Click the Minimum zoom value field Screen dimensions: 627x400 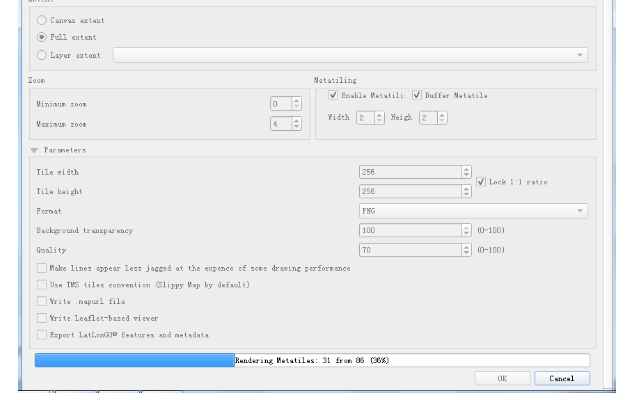coord(281,104)
